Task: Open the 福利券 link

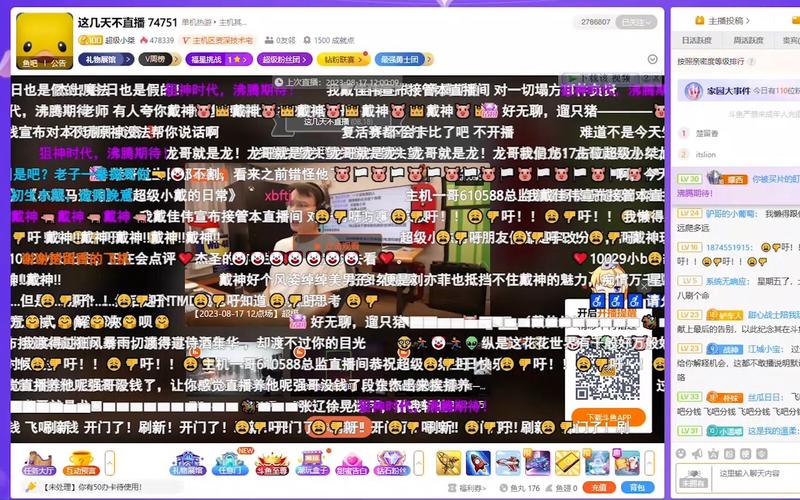Action: point(467,488)
